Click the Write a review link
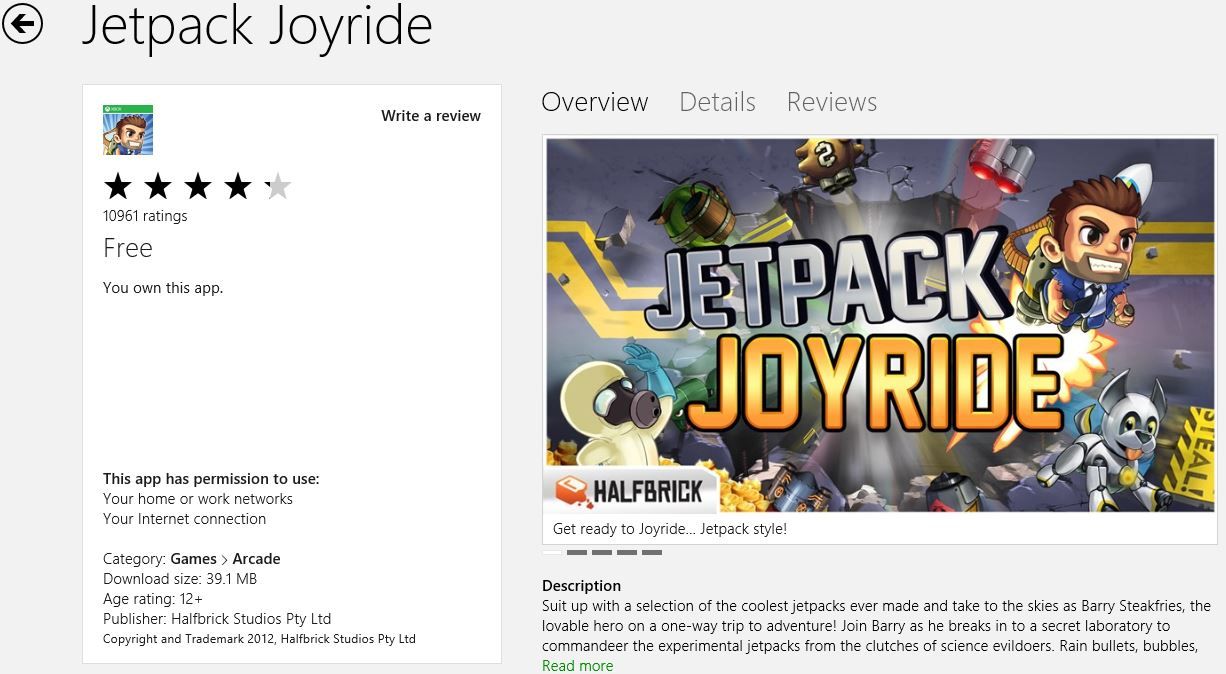The image size is (1226, 674). coord(431,116)
